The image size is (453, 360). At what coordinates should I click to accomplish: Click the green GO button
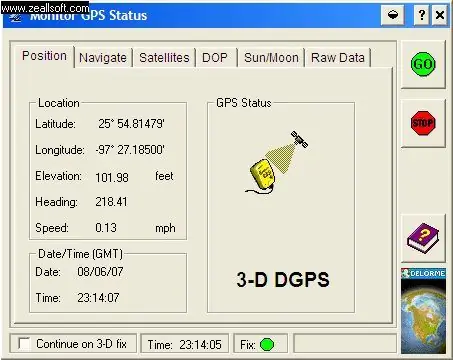coord(423,64)
